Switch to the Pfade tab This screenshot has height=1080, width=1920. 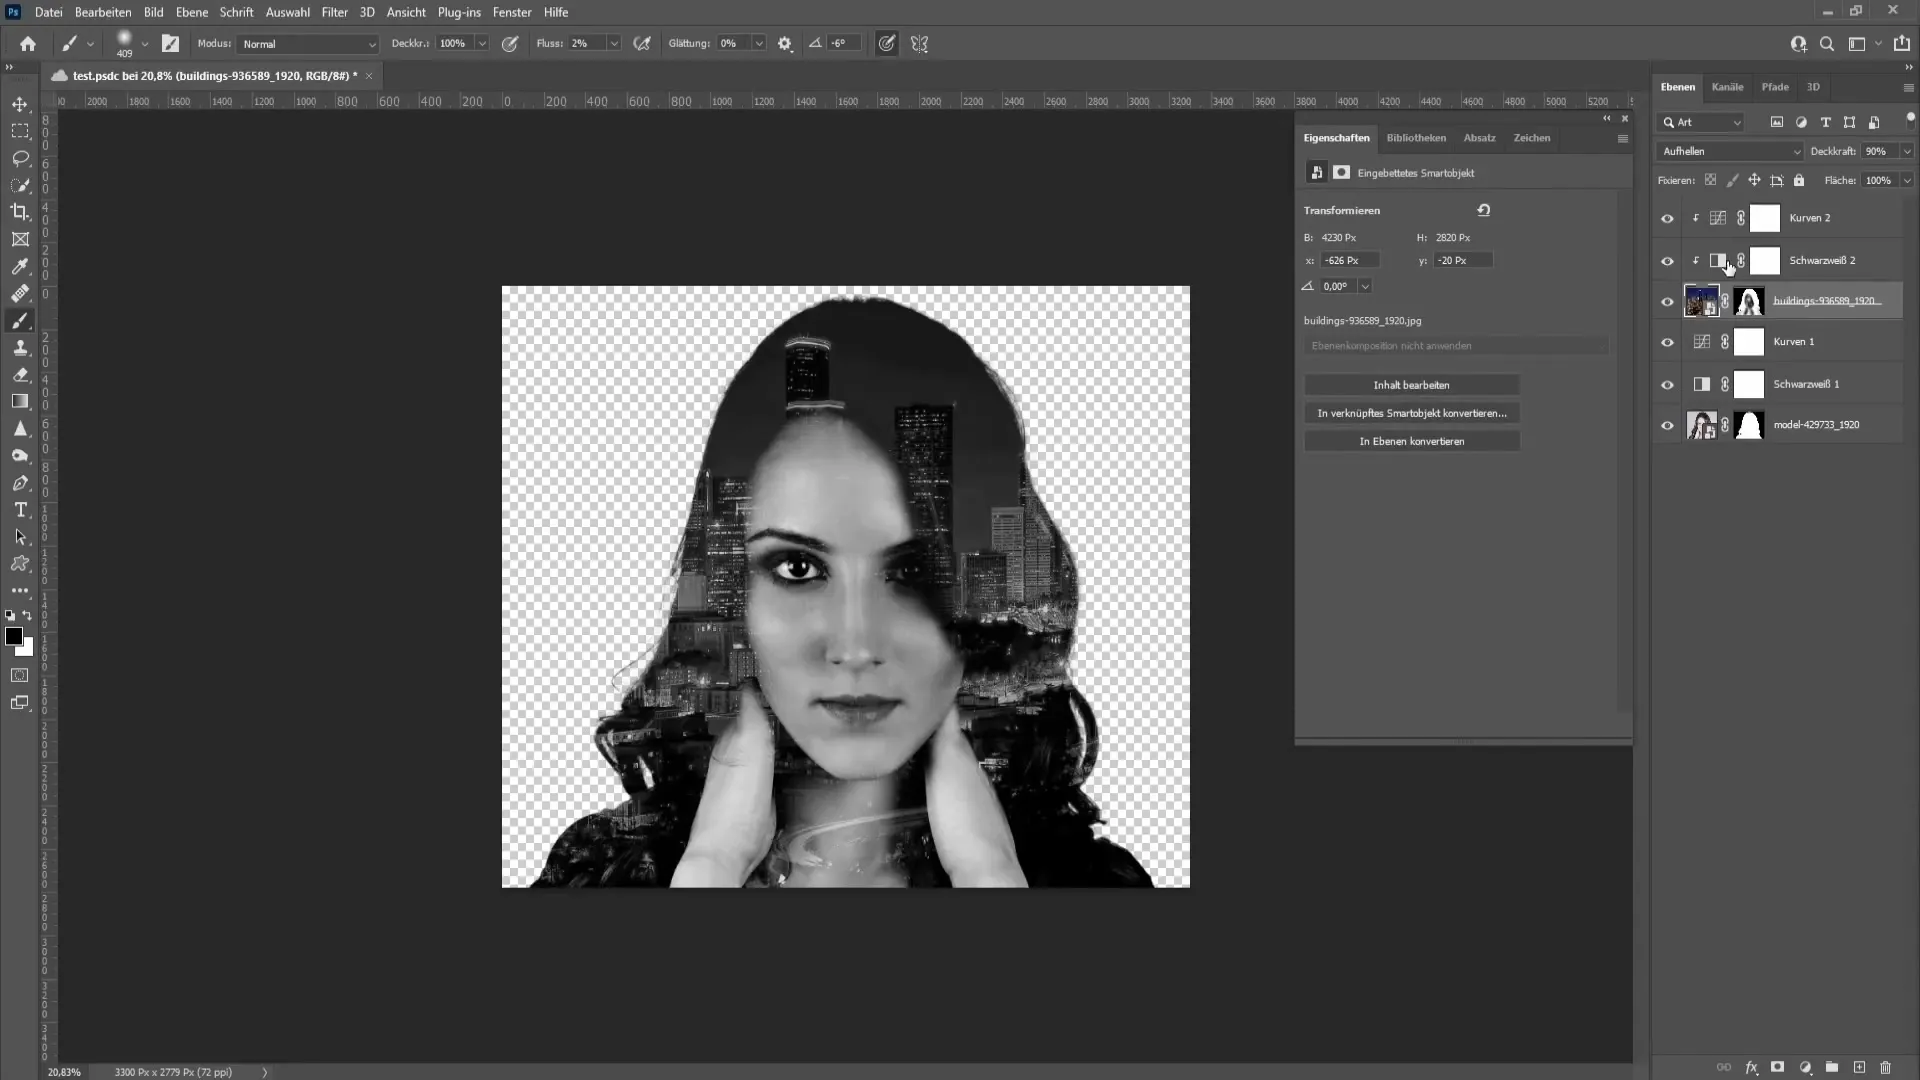[1775, 86]
